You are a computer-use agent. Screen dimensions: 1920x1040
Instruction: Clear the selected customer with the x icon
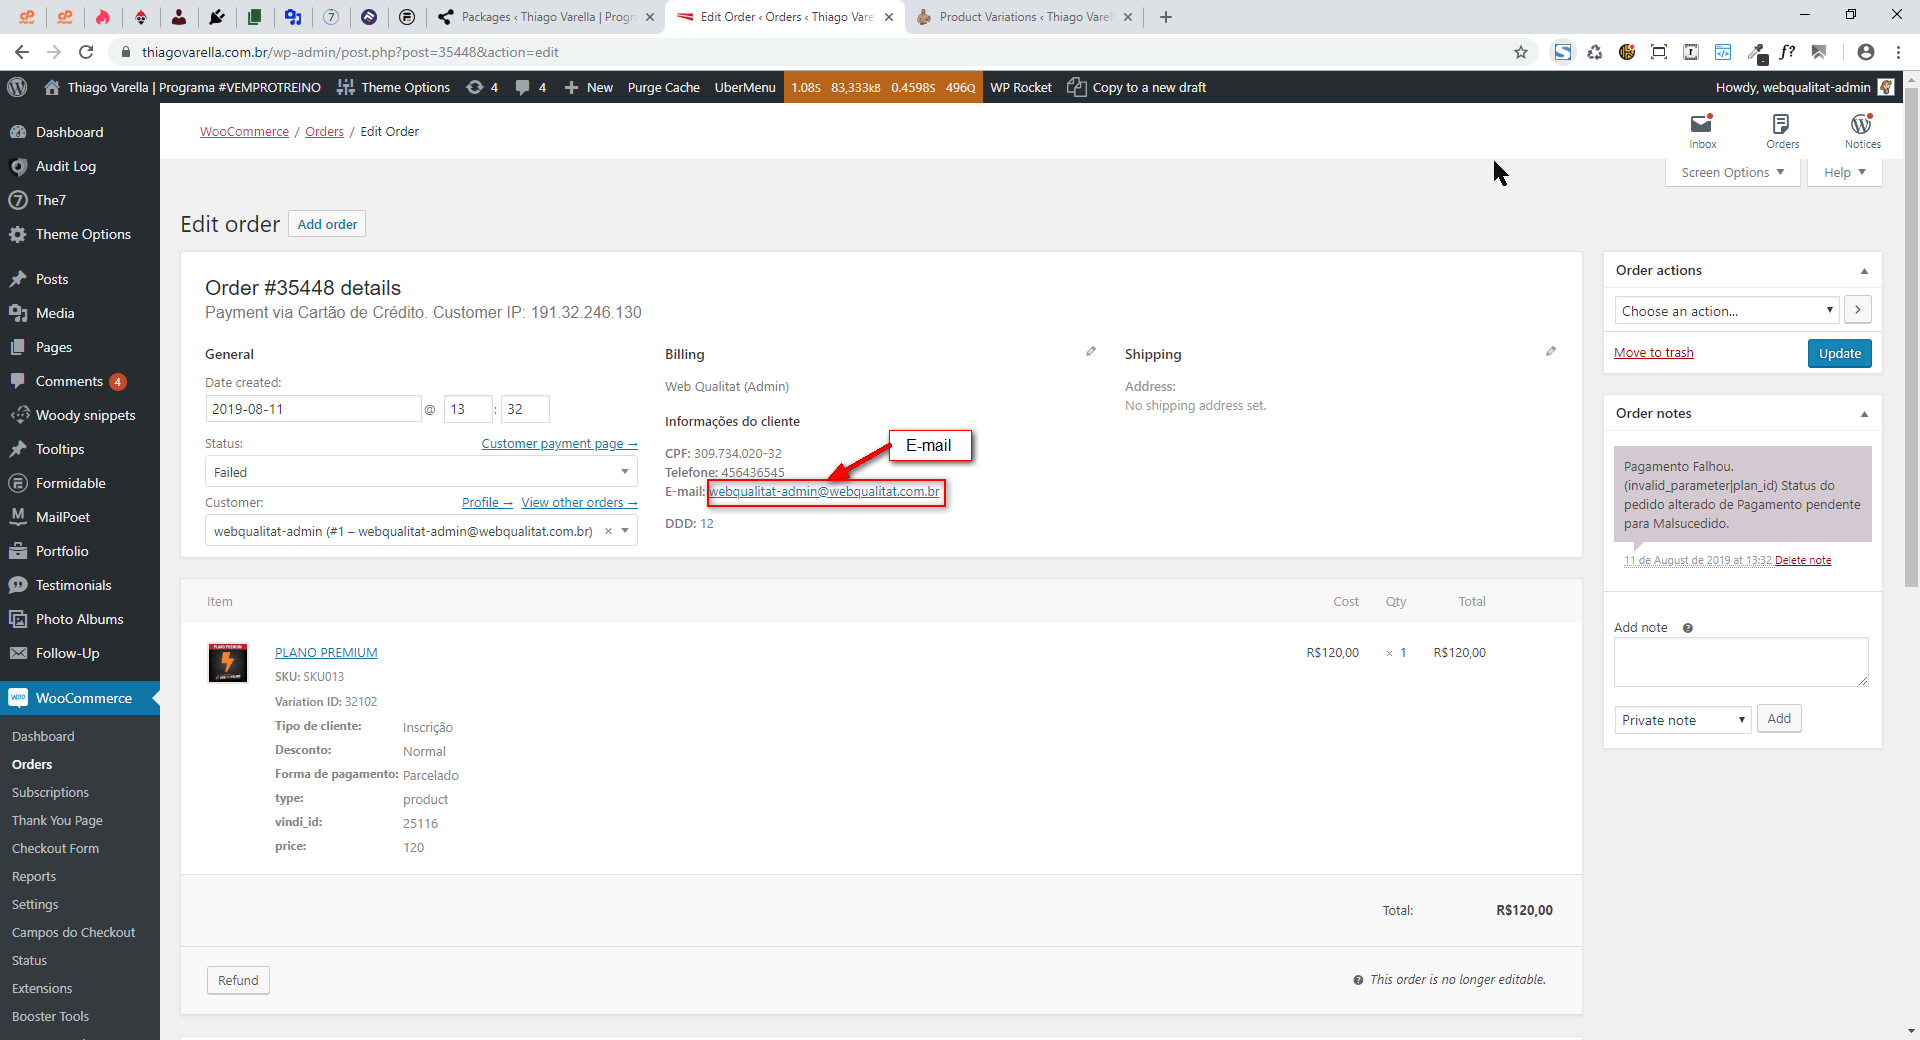click(x=608, y=531)
